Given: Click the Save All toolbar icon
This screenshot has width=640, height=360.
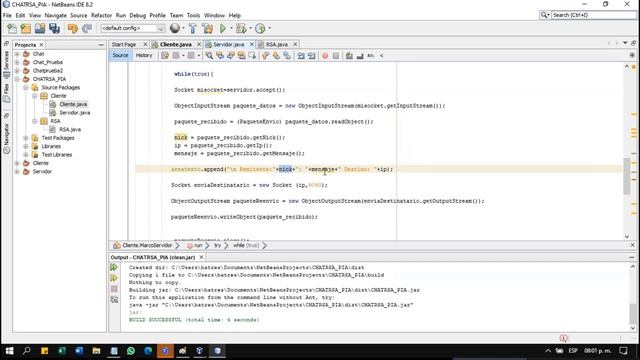Looking at the screenshot, I should point(54,28).
